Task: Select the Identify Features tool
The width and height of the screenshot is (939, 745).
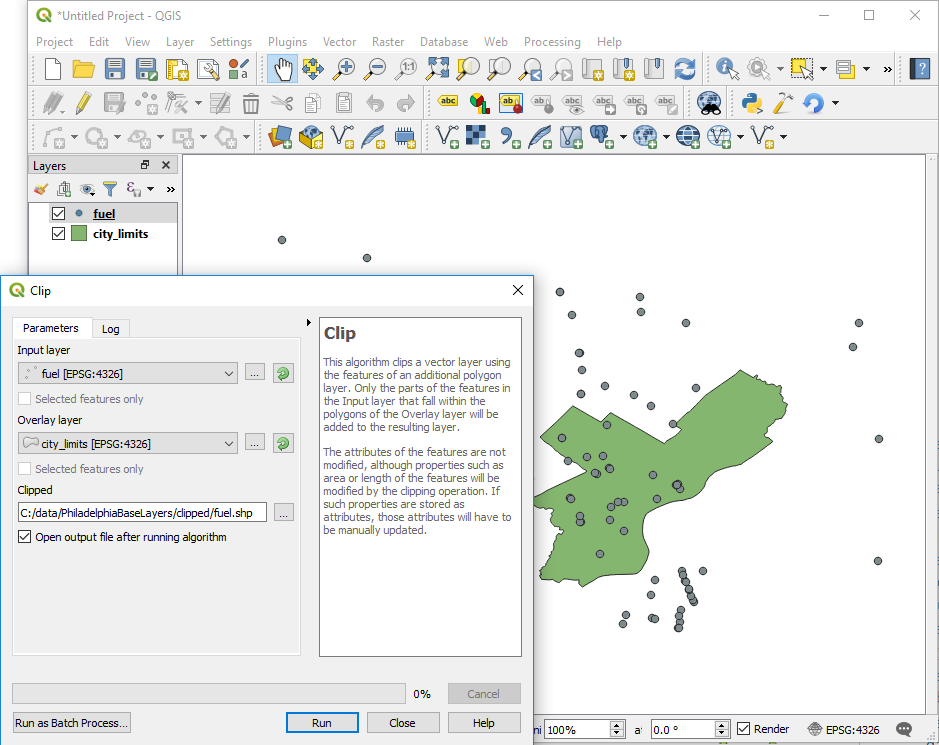Action: 725,69
